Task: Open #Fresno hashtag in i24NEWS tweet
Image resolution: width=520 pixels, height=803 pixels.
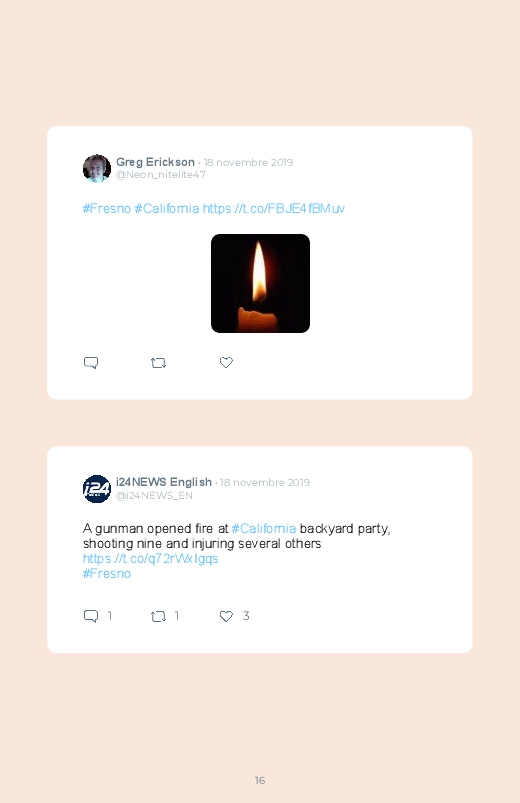Action: [x=107, y=574]
